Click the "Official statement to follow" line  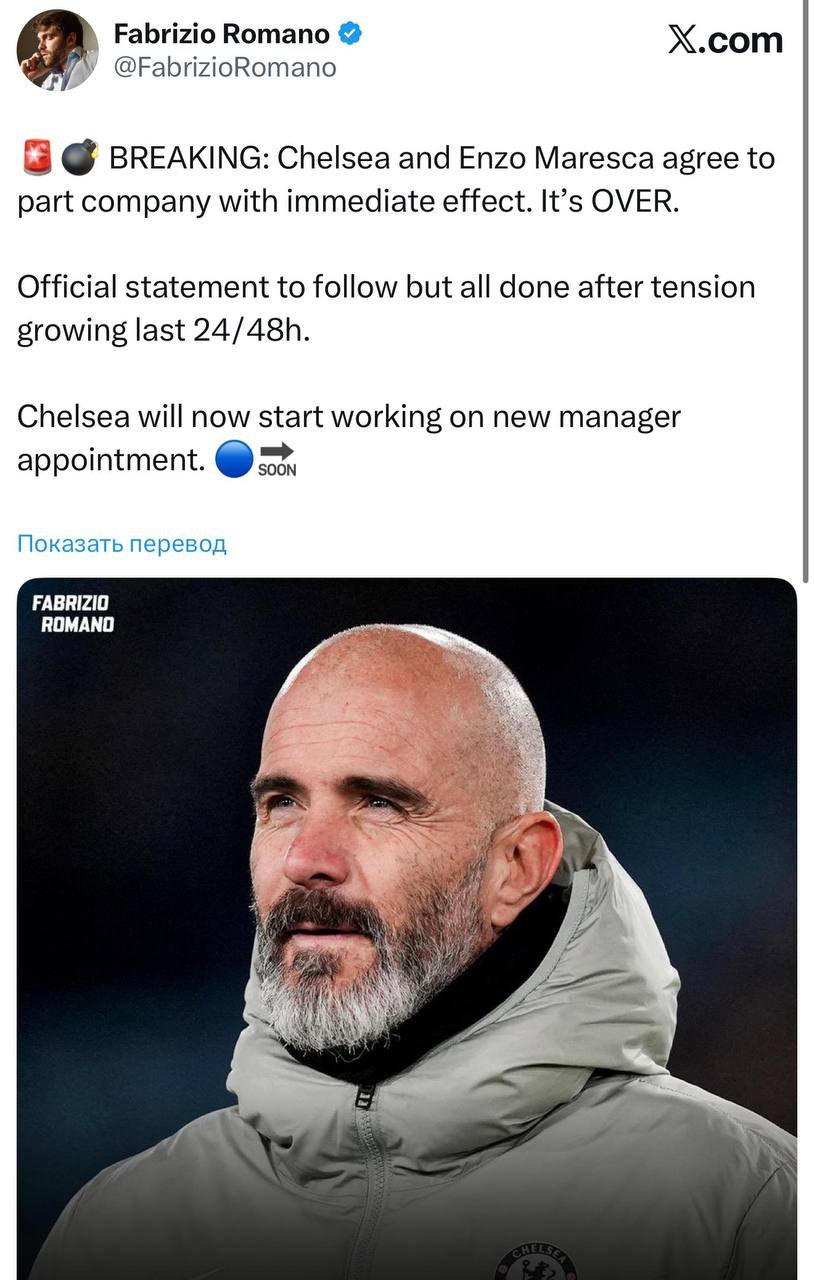(x=208, y=288)
